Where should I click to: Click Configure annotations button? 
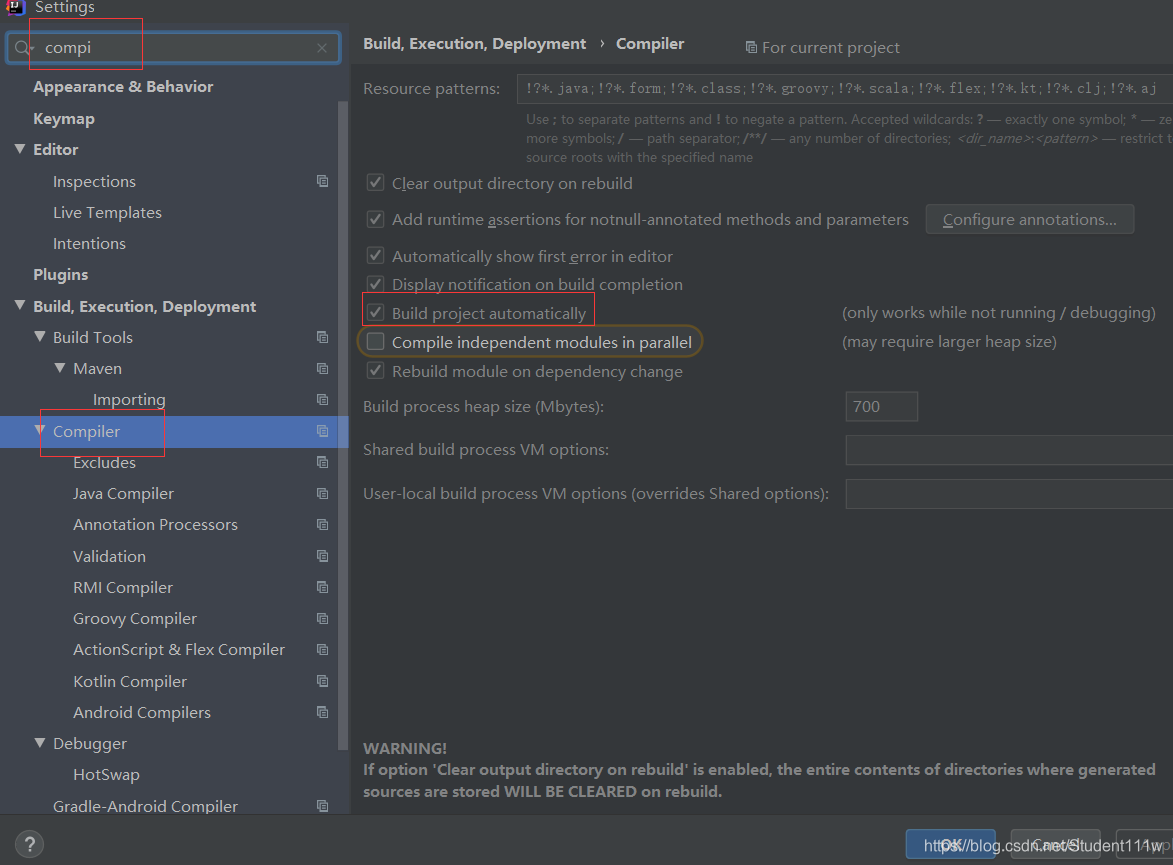click(1029, 219)
